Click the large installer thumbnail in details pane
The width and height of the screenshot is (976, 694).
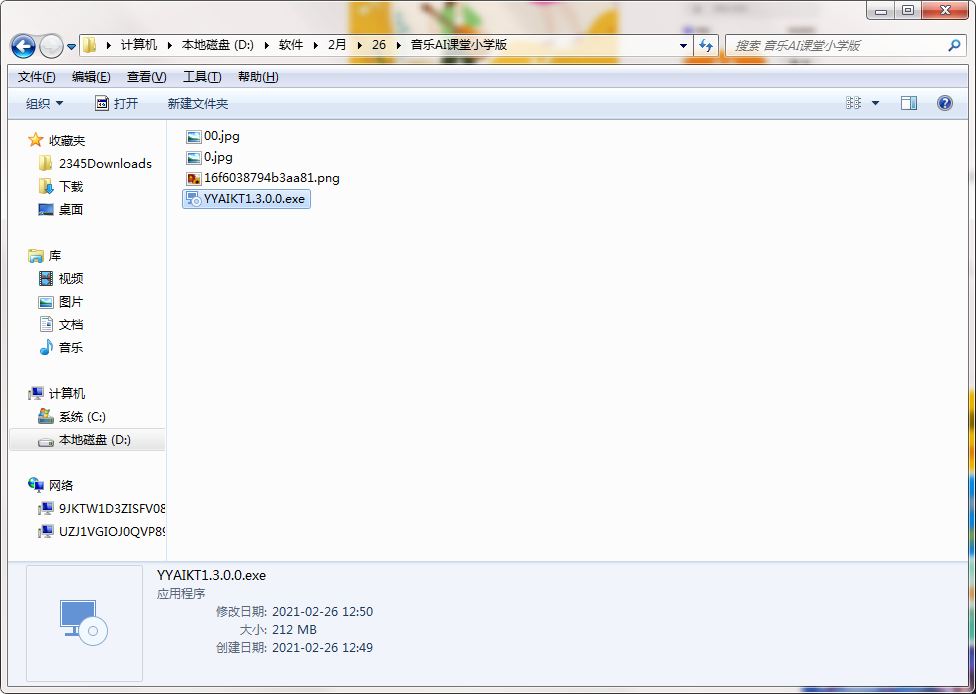pos(84,623)
